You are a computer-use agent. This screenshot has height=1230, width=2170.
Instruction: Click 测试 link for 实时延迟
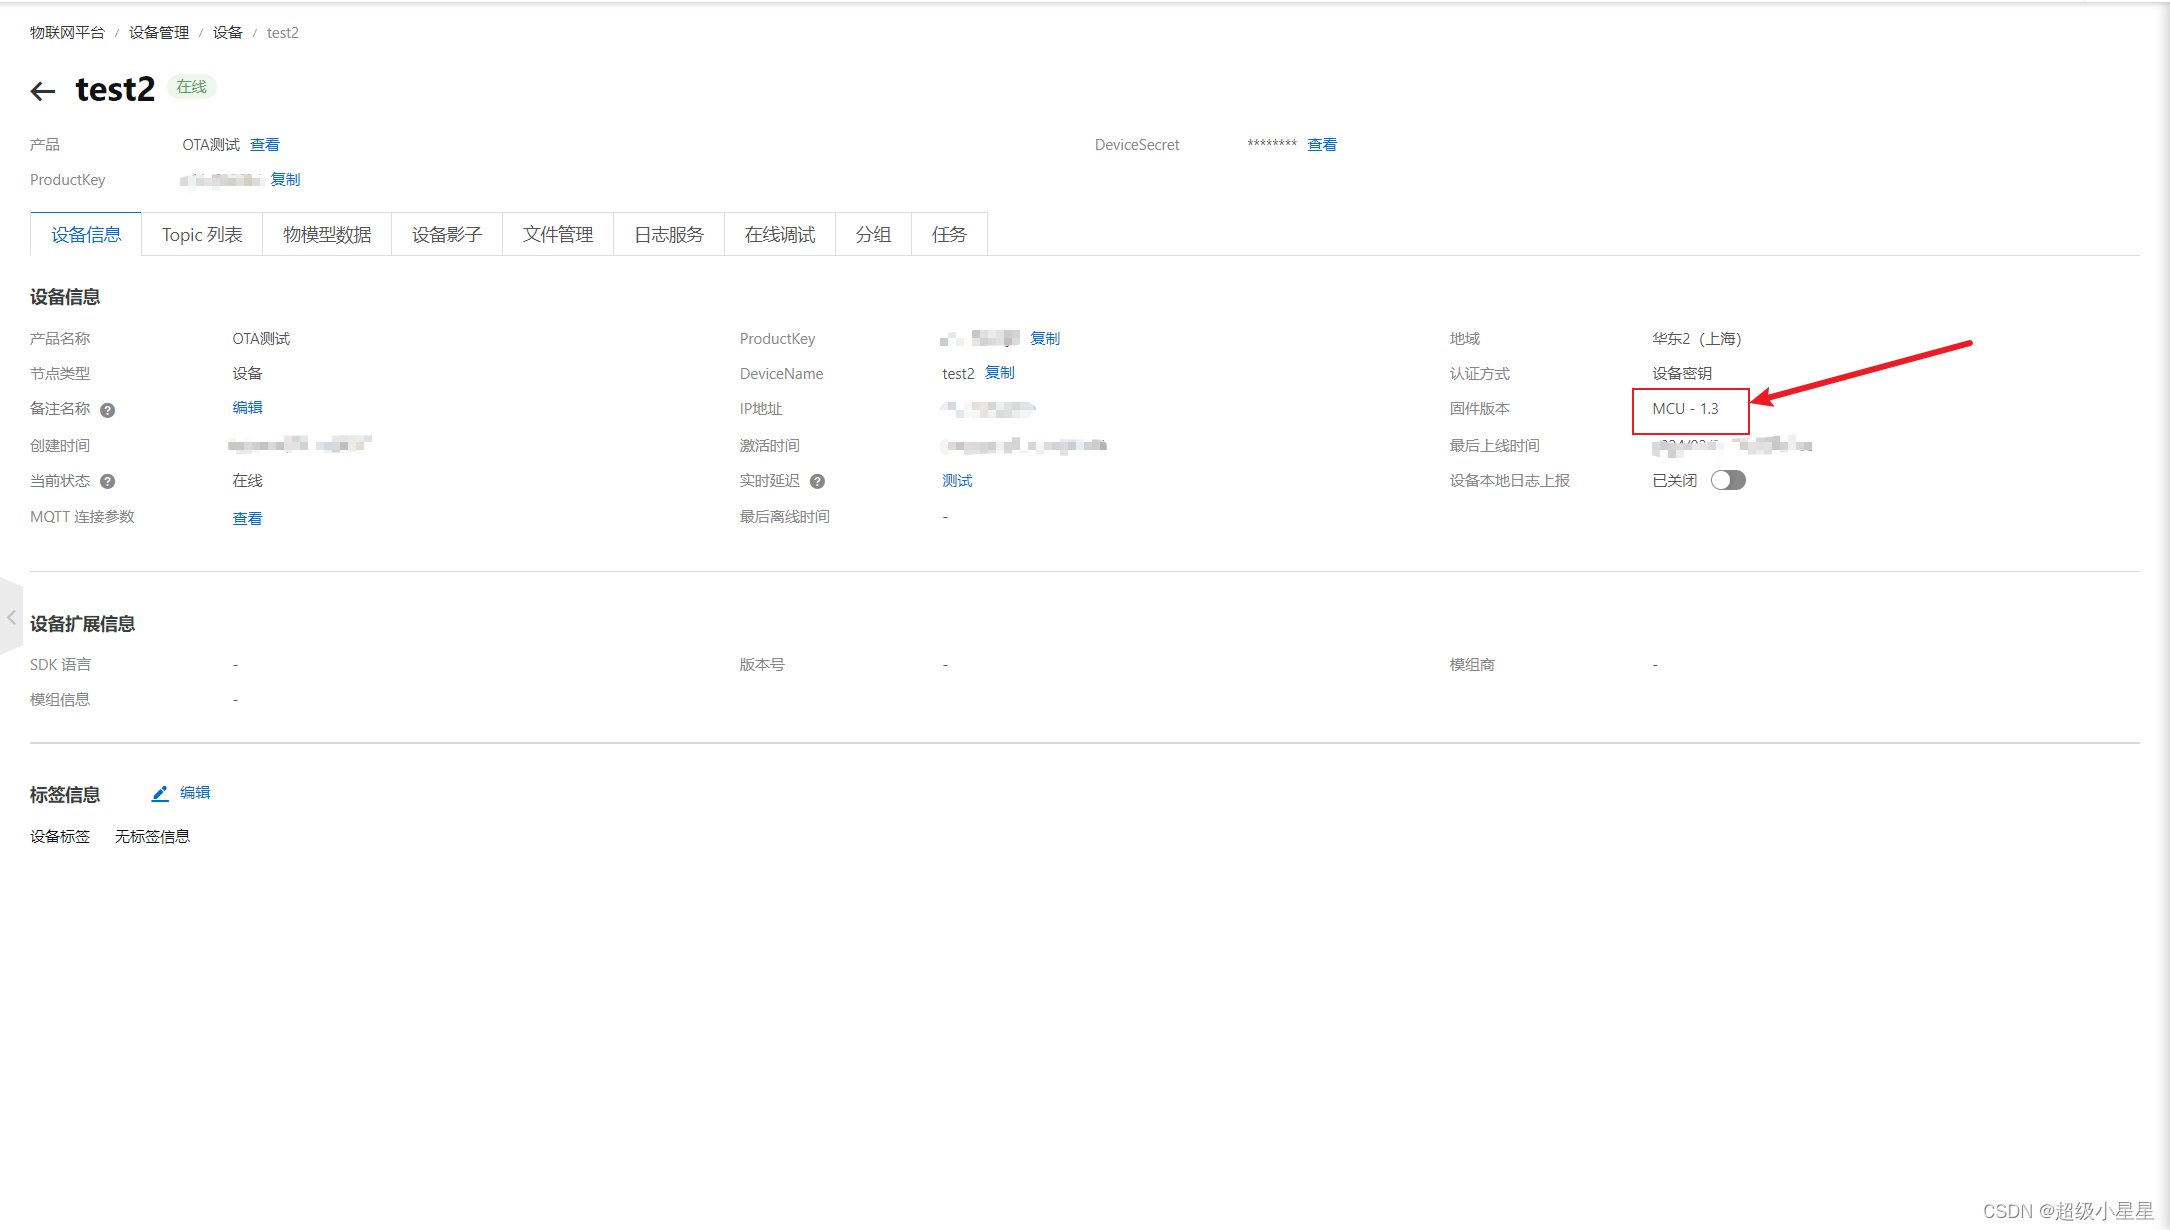click(957, 481)
